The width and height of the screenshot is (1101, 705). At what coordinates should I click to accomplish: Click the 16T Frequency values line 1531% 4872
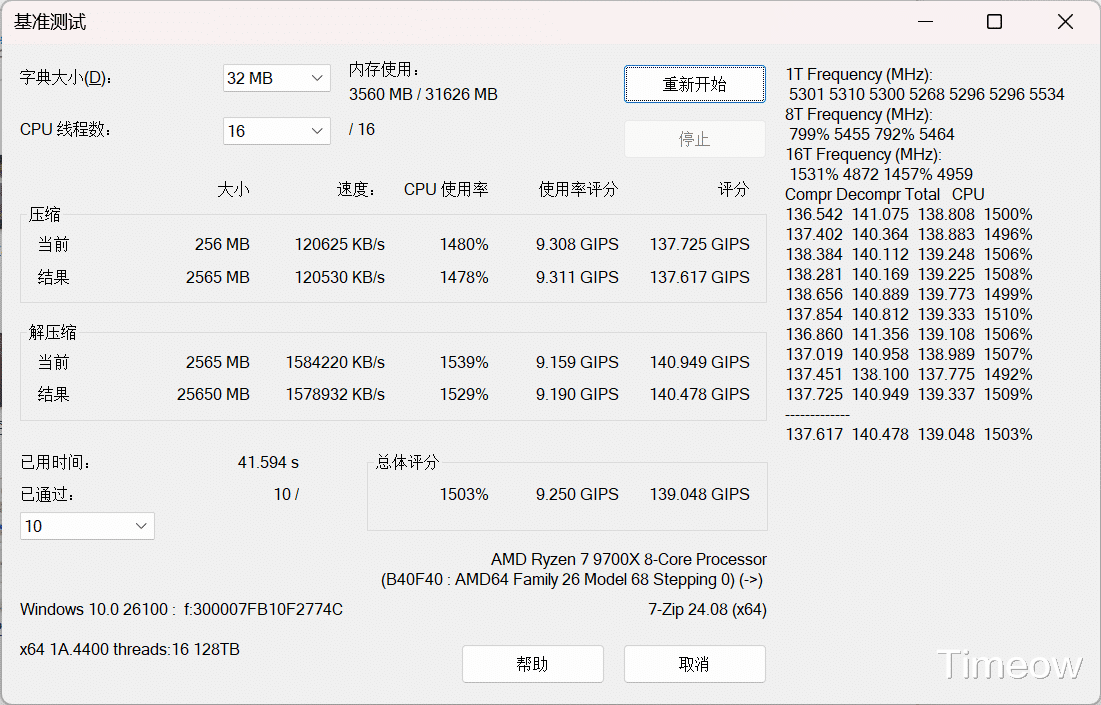point(881,174)
